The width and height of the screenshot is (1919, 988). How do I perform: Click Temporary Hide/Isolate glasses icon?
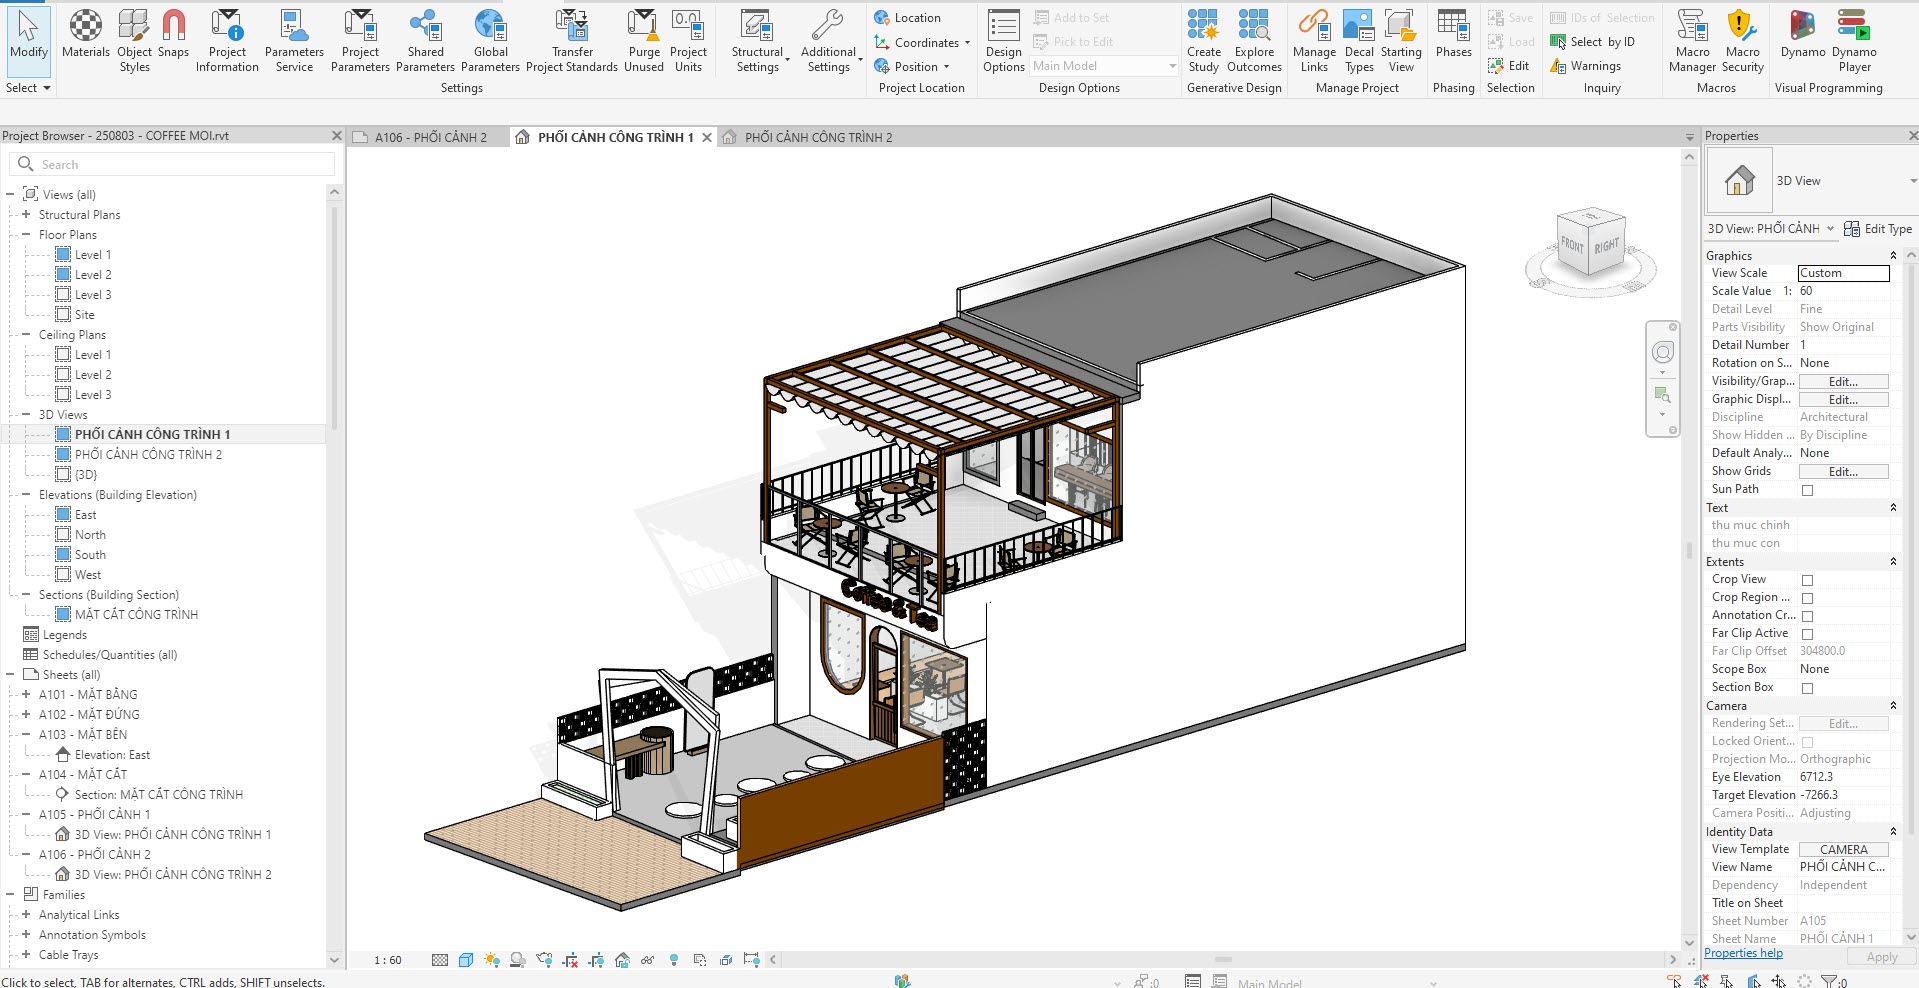point(648,960)
